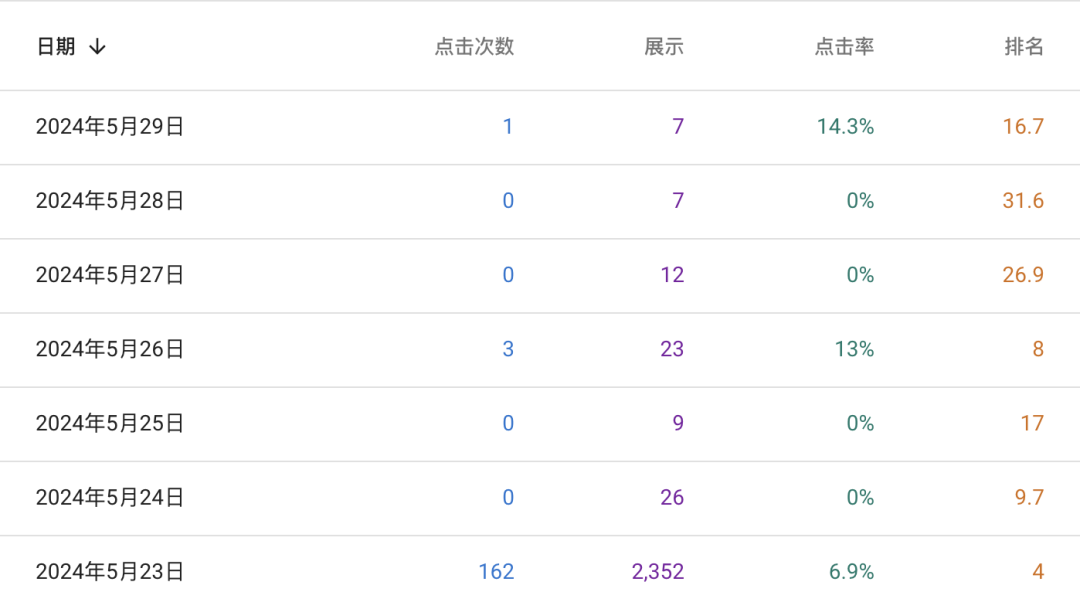Click the 162 clicks value
Image resolution: width=1080 pixels, height=609 pixels.
pyautogui.click(x=496, y=572)
